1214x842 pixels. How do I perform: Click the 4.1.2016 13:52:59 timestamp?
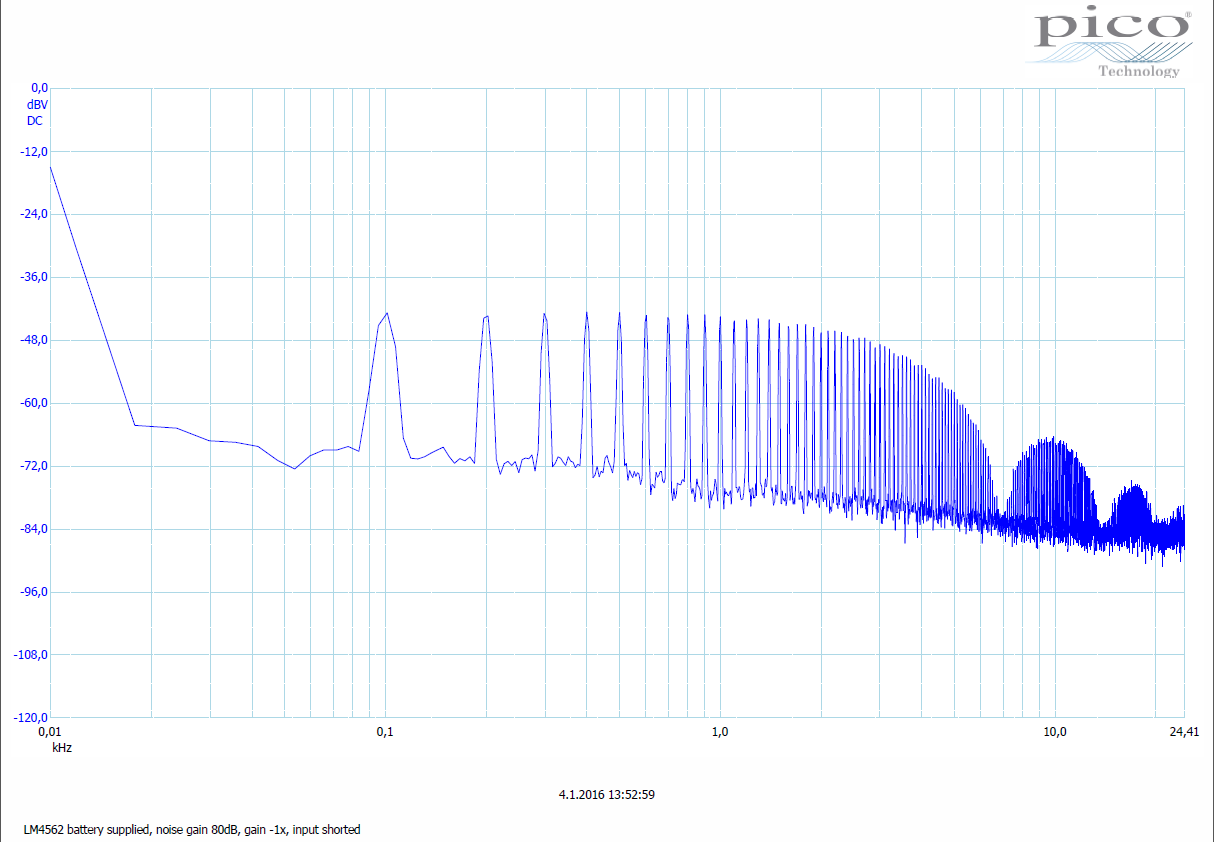606,795
